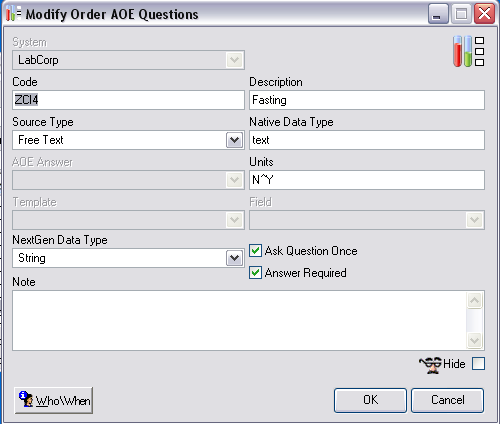Viewport: 500px width, 424px height.
Task: Click the OK button
Action: (370, 400)
